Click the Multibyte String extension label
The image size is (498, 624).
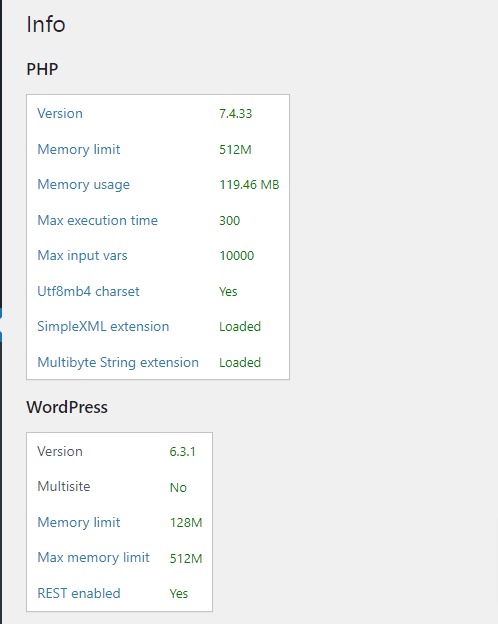click(117, 363)
